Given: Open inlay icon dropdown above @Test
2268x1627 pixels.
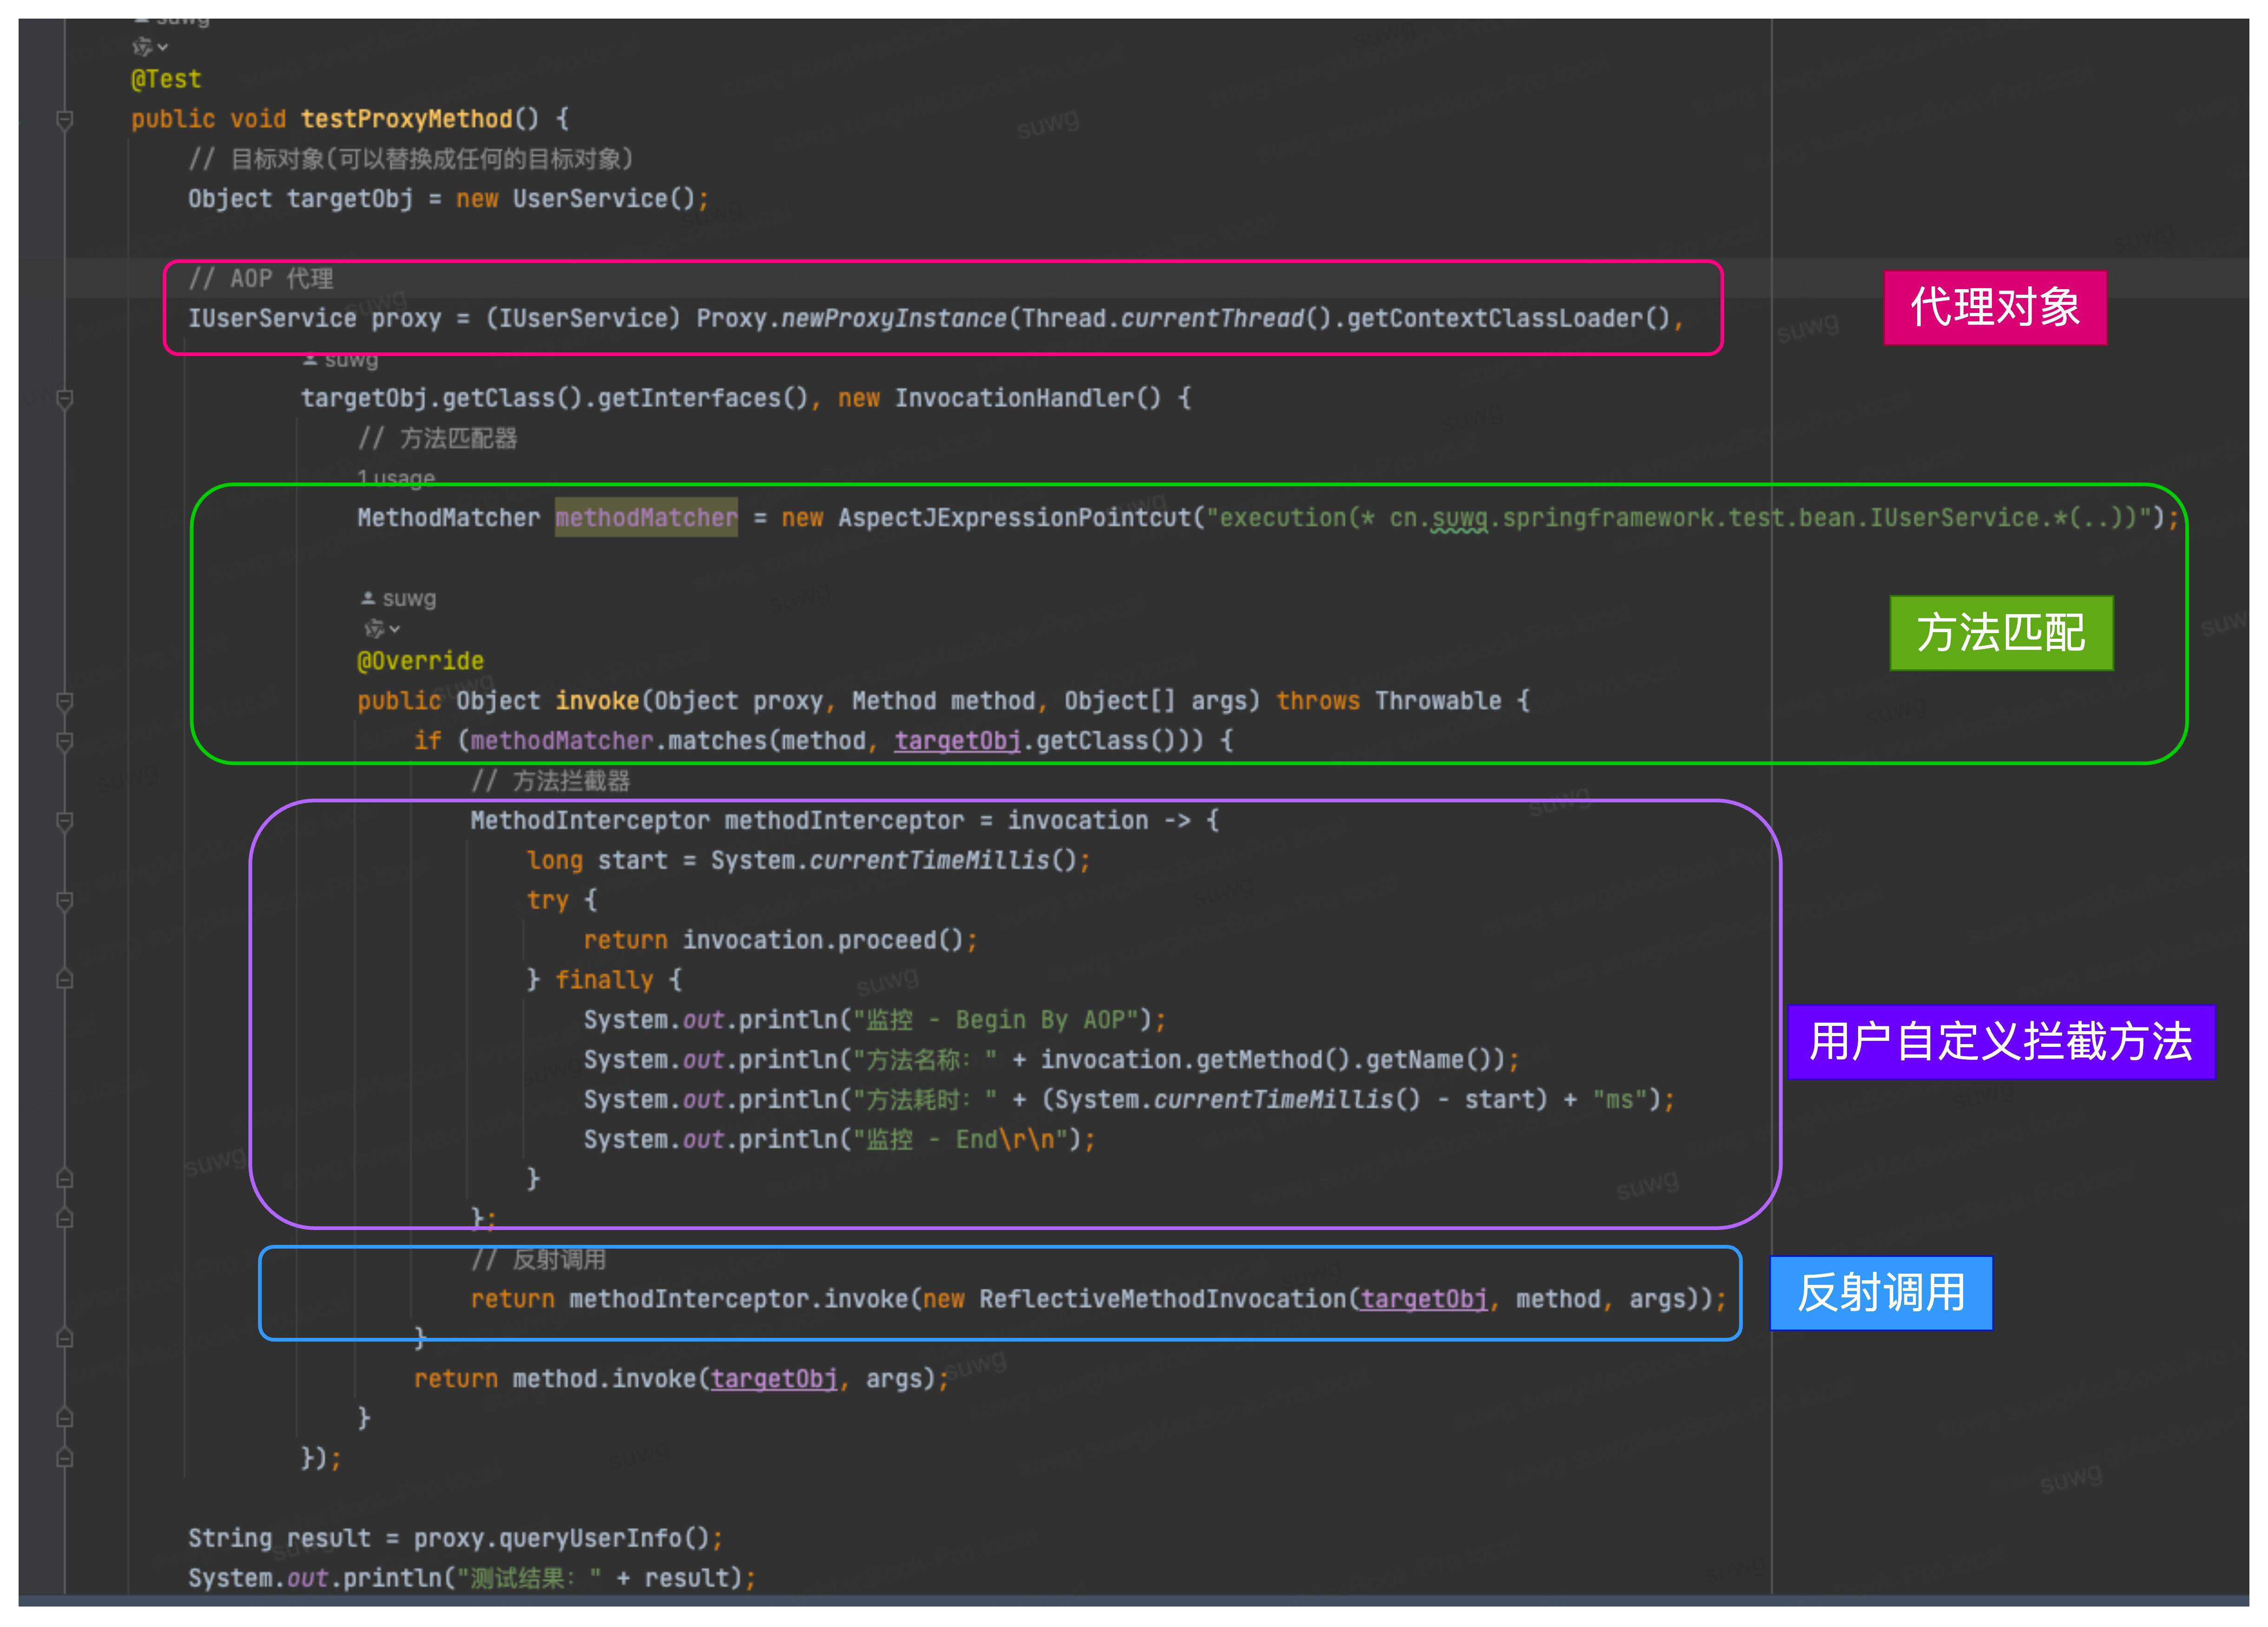Looking at the screenshot, I should 150,47.
